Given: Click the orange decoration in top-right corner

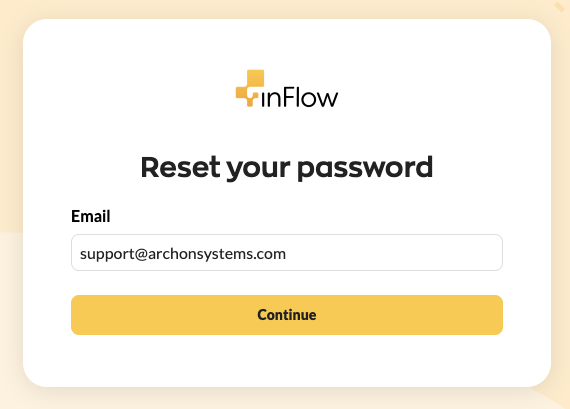Looking at the screenshot, I should pos(560,7).
